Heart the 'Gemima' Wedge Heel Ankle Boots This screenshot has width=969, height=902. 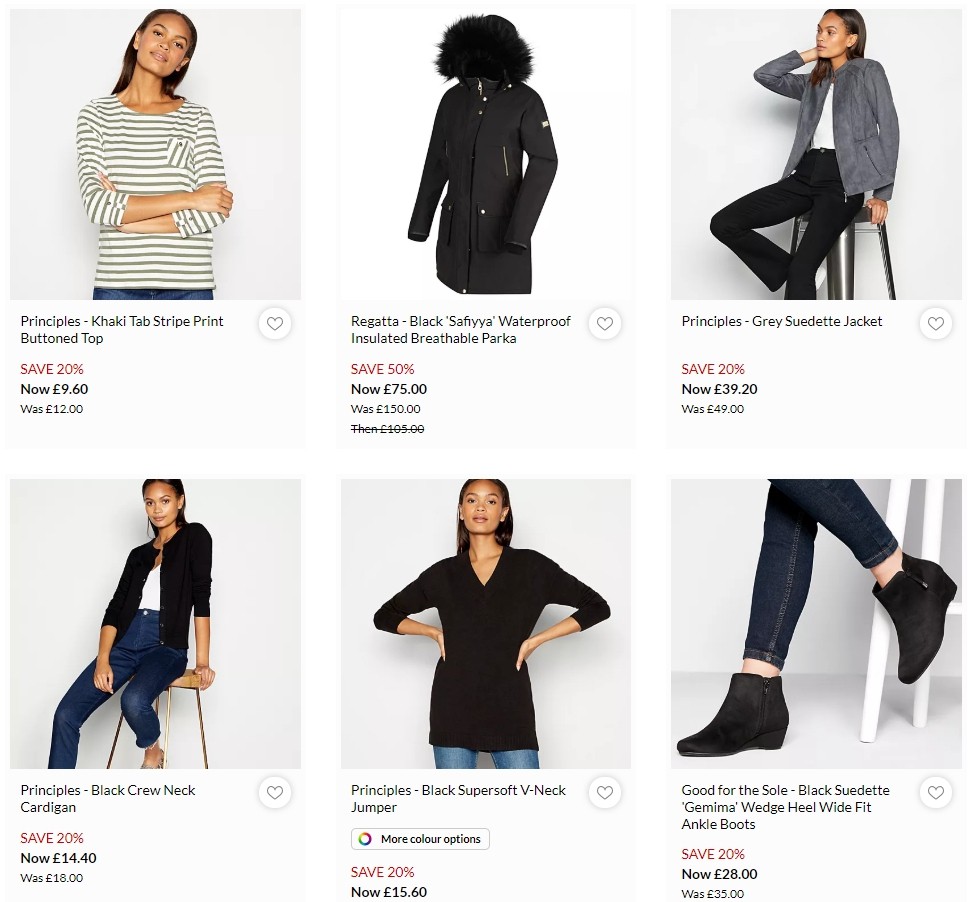[935, 792]
